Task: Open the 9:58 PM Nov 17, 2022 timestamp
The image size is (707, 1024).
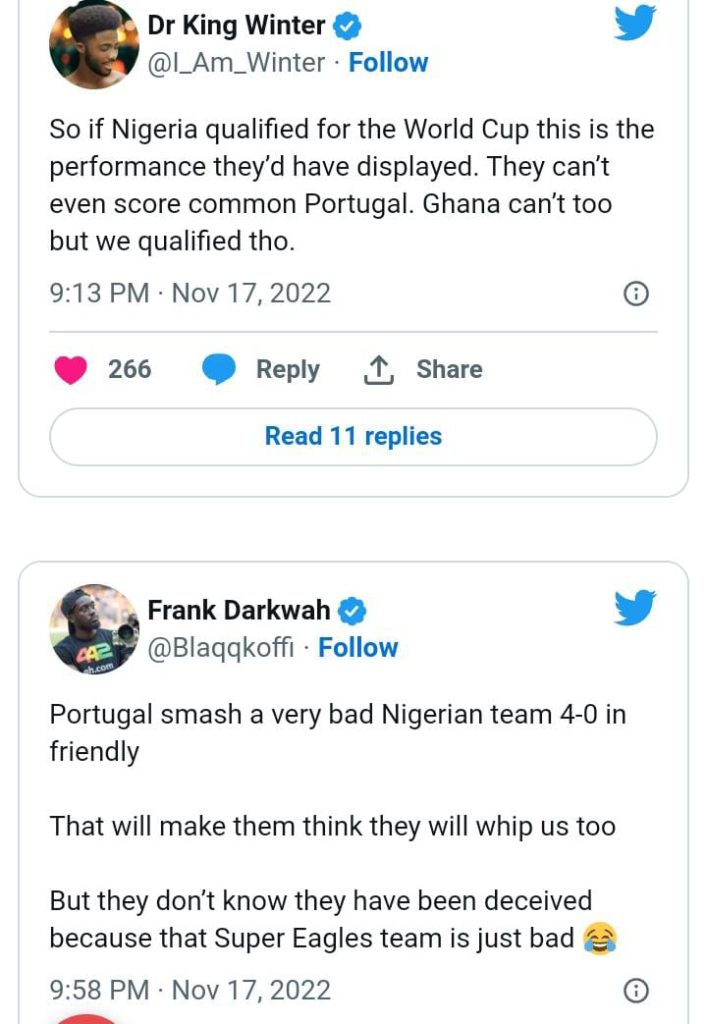Action: 190,990
